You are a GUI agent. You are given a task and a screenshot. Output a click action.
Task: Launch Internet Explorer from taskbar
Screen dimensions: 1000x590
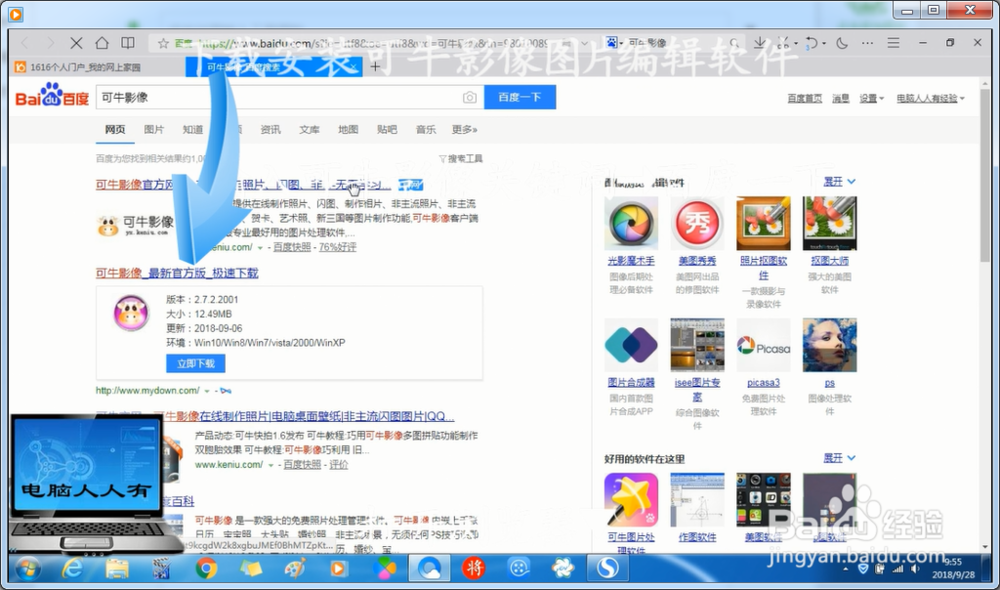[72, 568]
